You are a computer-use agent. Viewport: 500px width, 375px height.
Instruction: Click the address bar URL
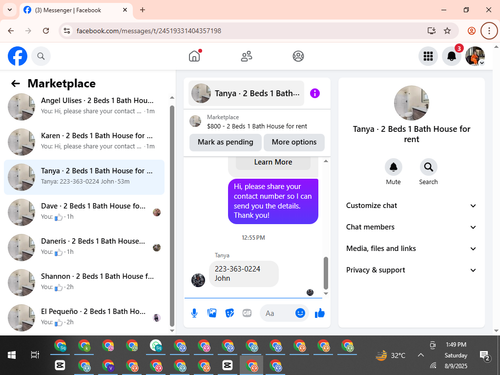coord(149,31)
